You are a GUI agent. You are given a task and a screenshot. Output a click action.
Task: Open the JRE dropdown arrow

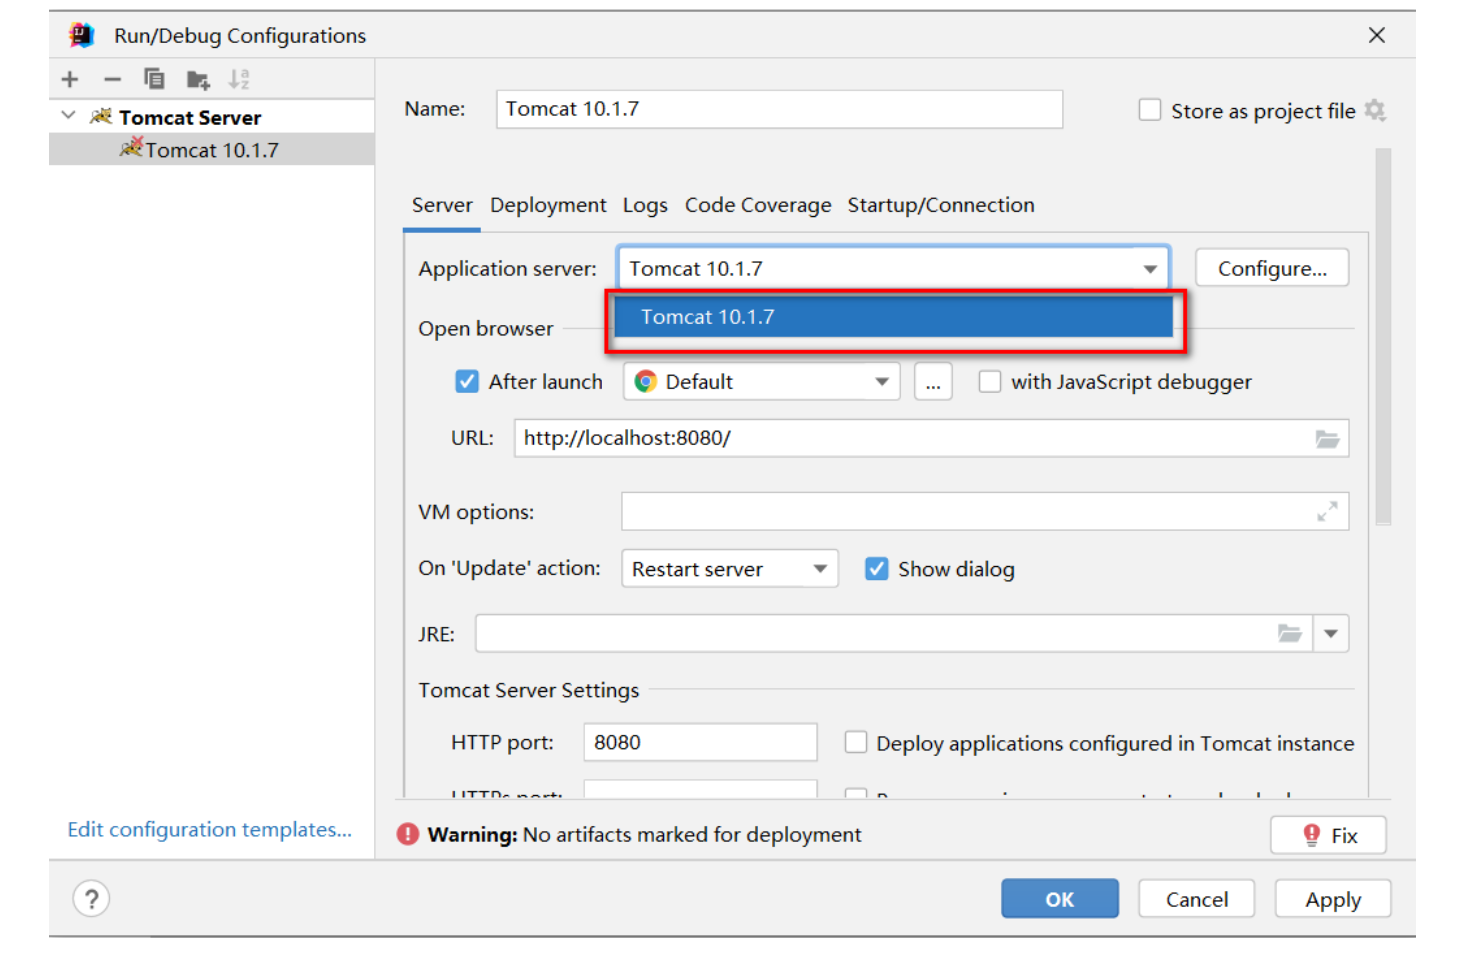point(1331,634)
